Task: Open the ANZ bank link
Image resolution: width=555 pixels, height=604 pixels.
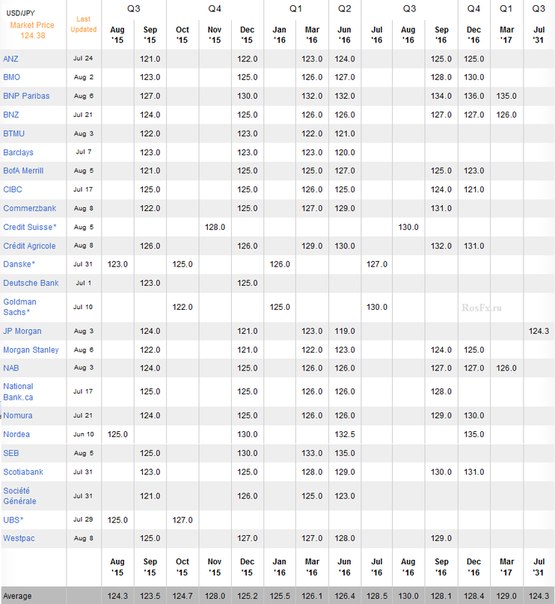Action: tap(11, 59)
